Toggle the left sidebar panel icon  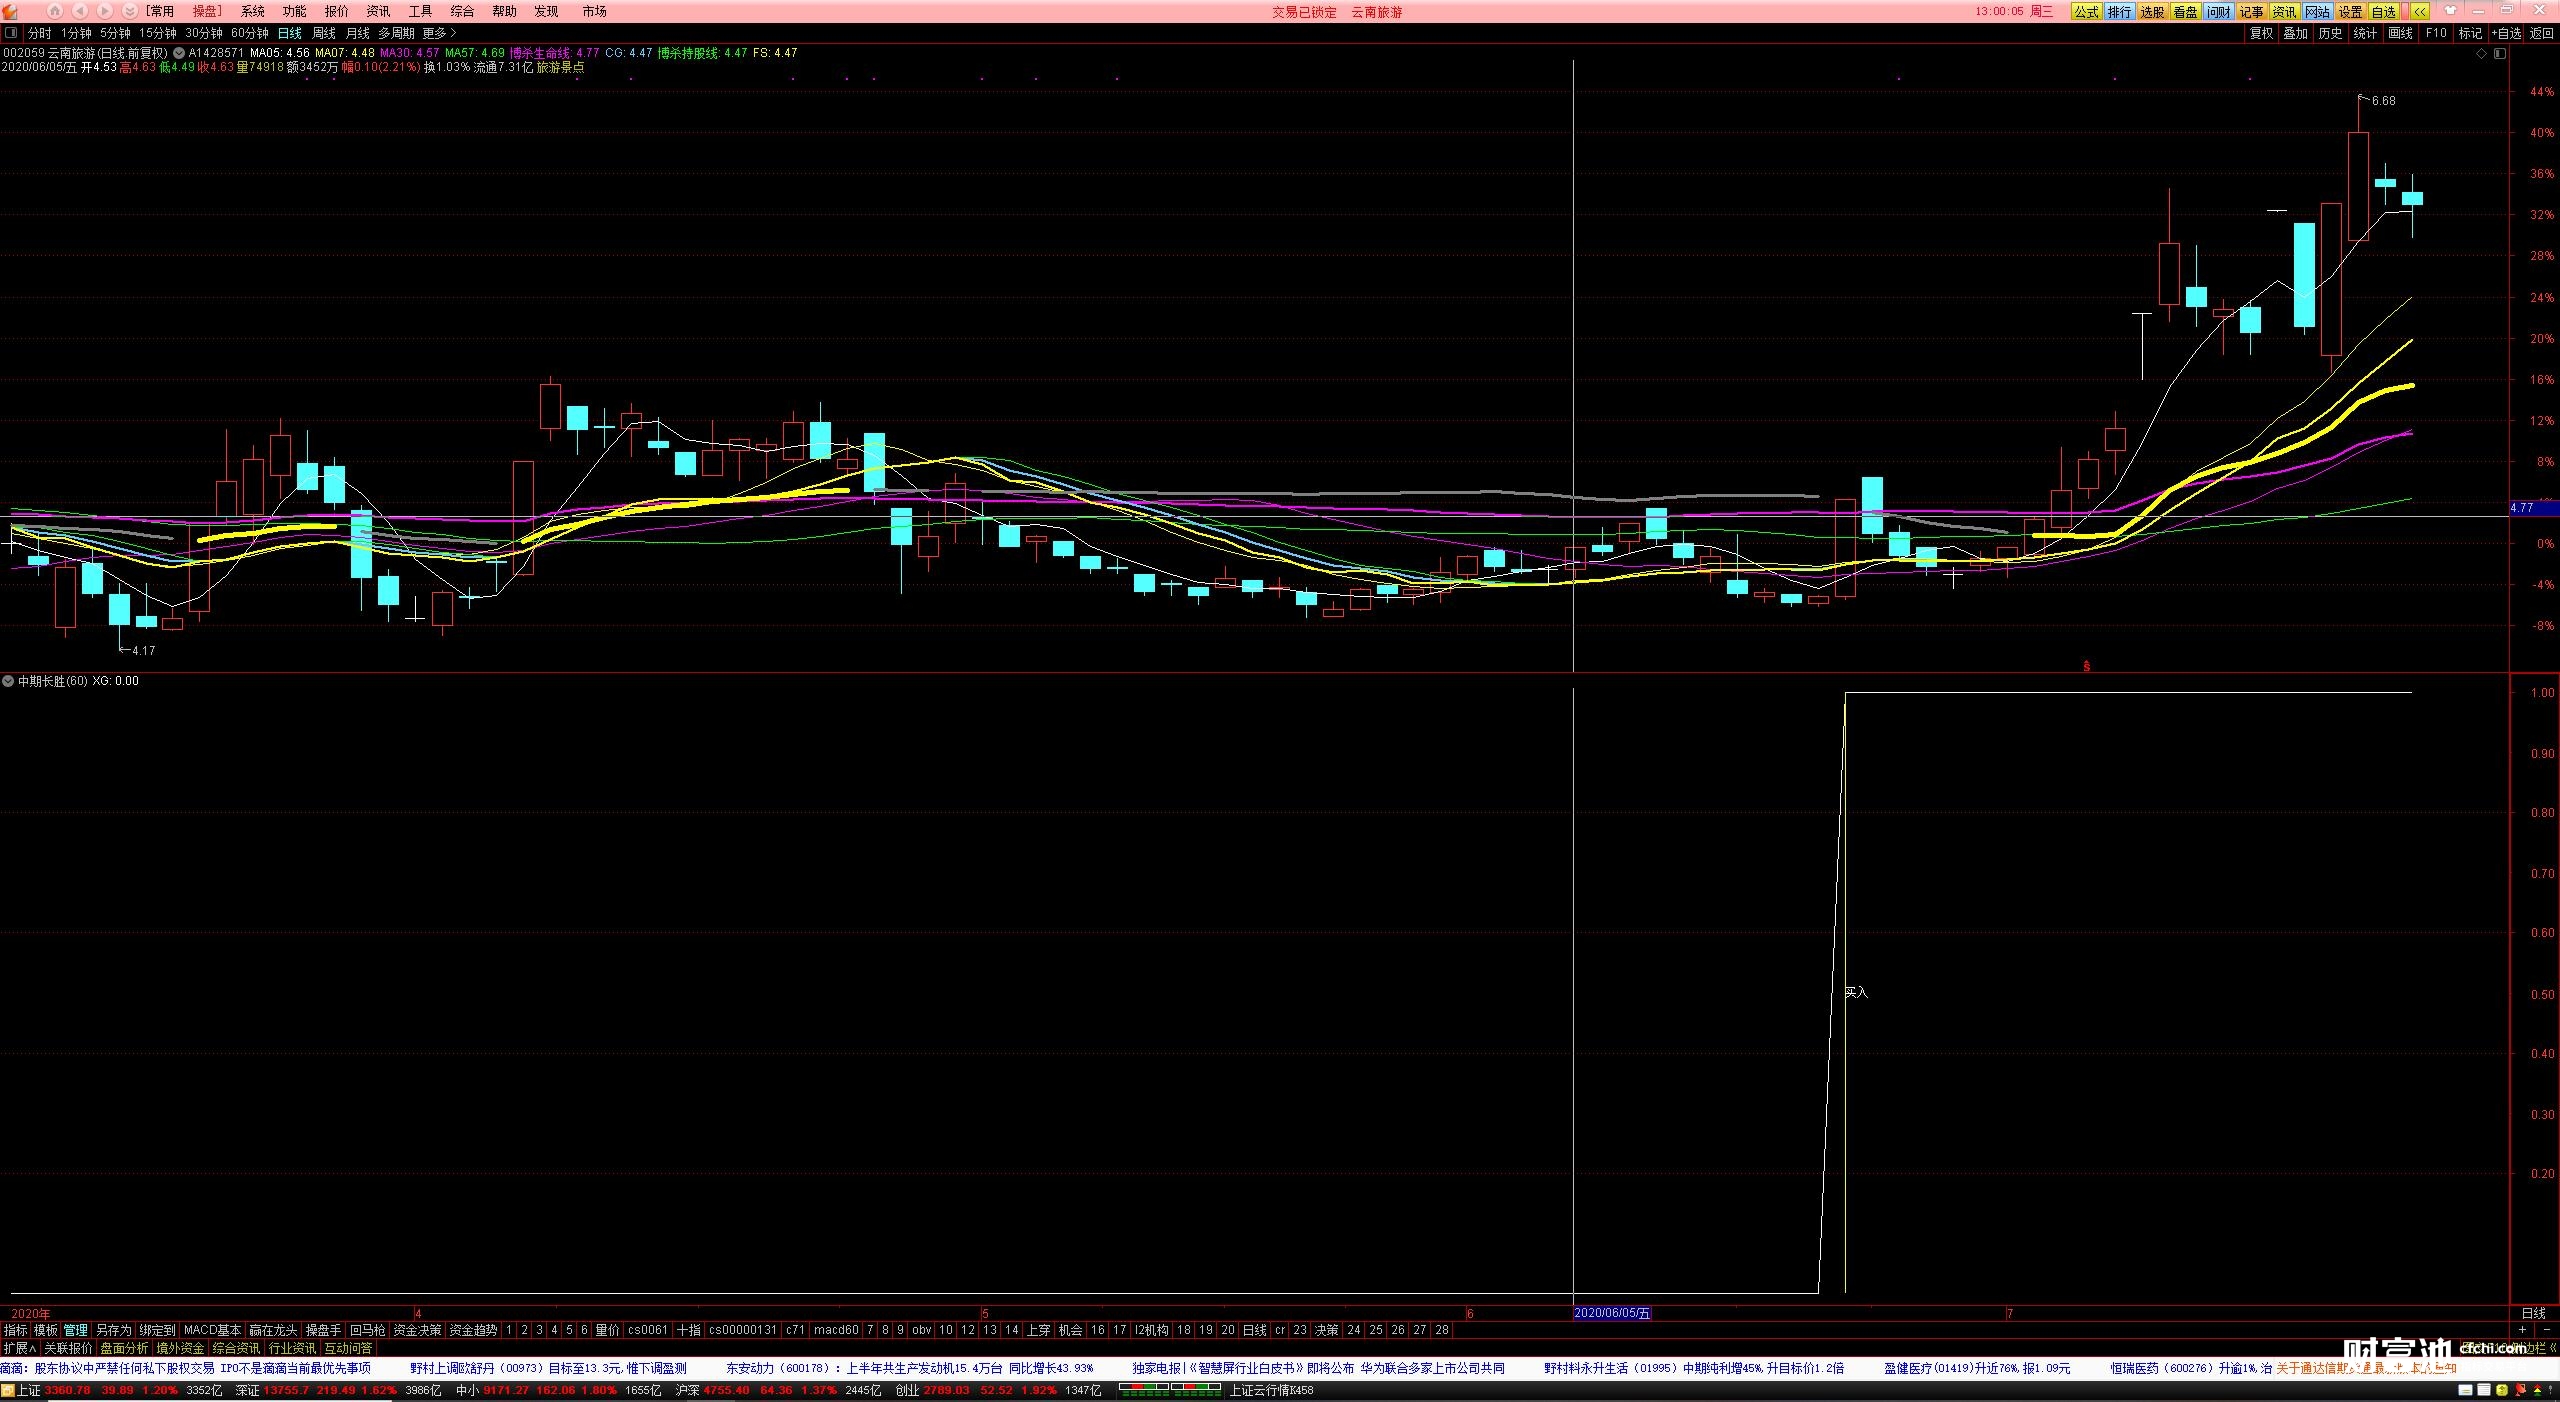pos(11,33)
